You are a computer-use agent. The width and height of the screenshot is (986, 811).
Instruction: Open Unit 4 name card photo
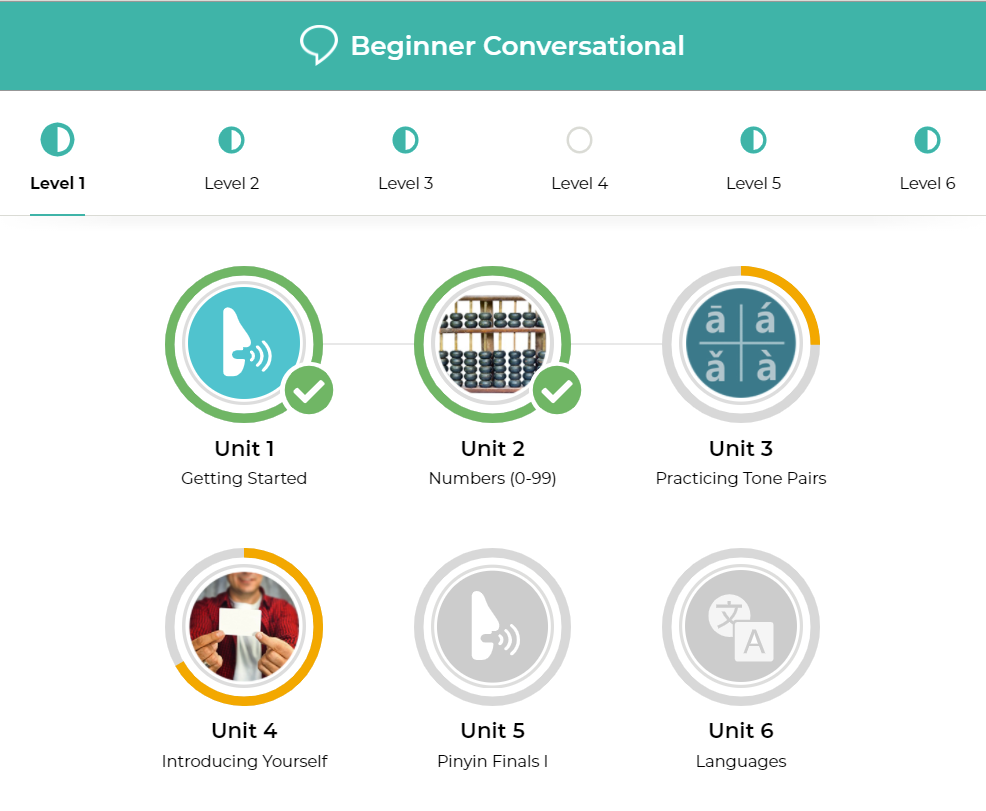coord(244,626)
